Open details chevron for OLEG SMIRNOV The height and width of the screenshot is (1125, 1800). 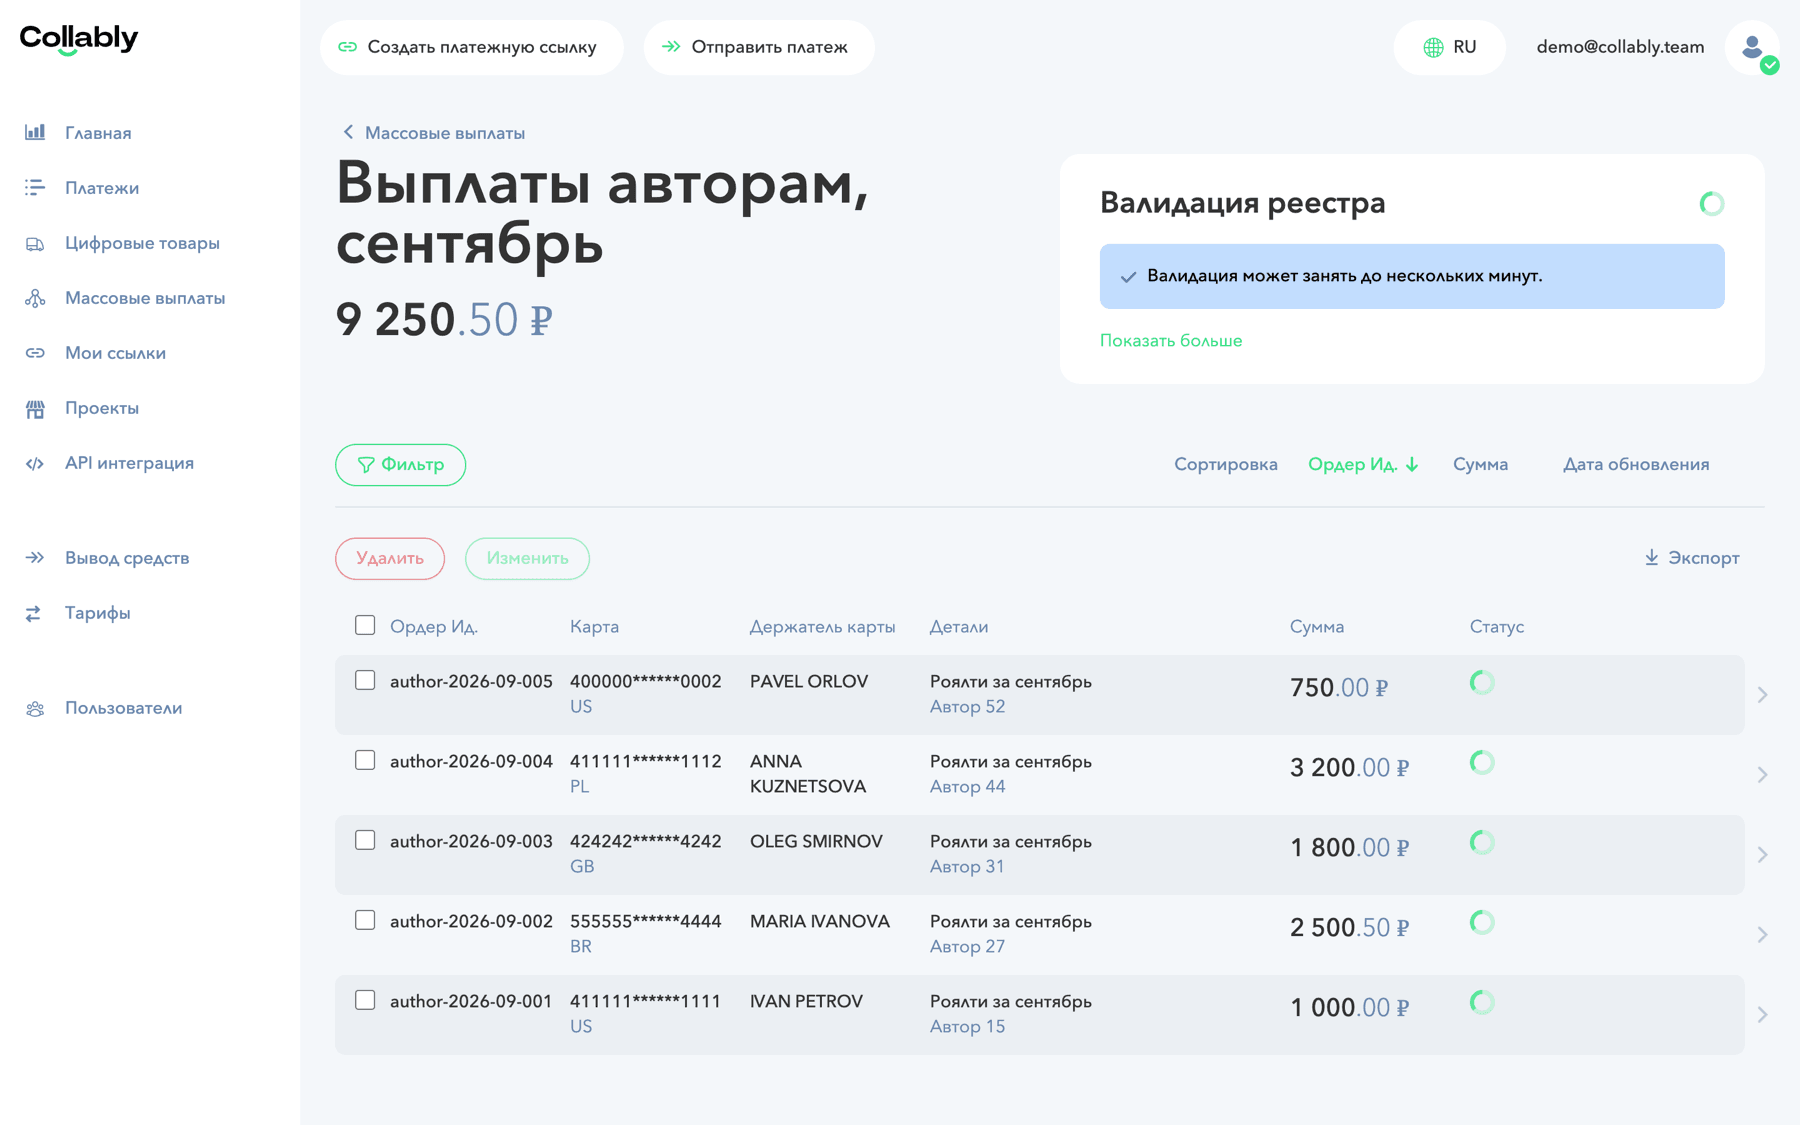(x=1762, y=854)
